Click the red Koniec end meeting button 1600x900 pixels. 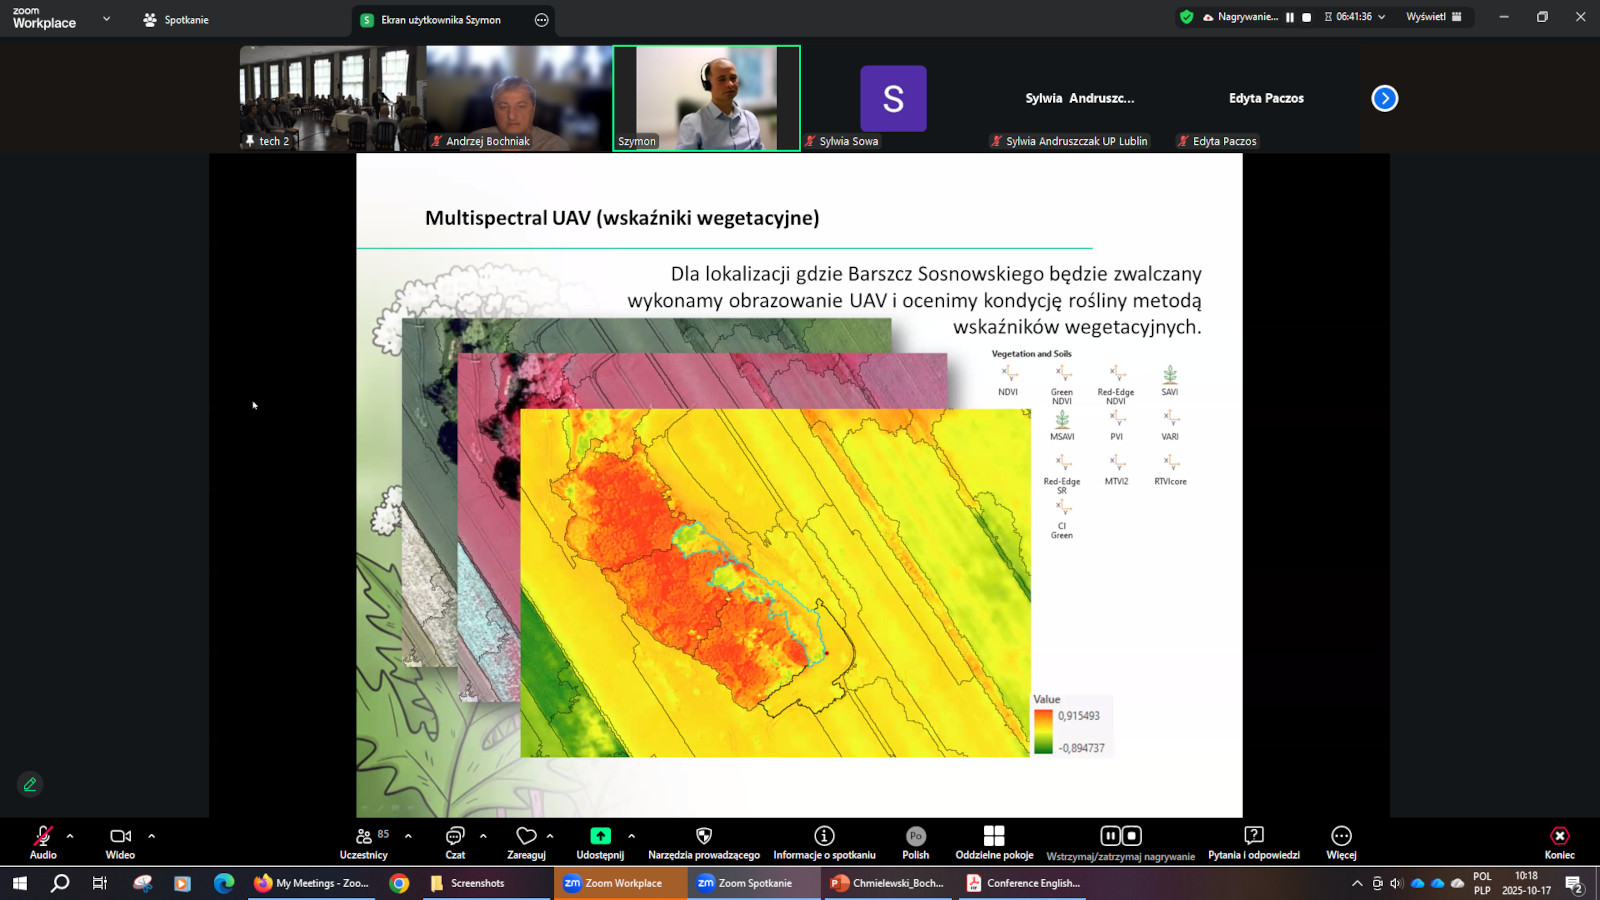[1559, 842]
